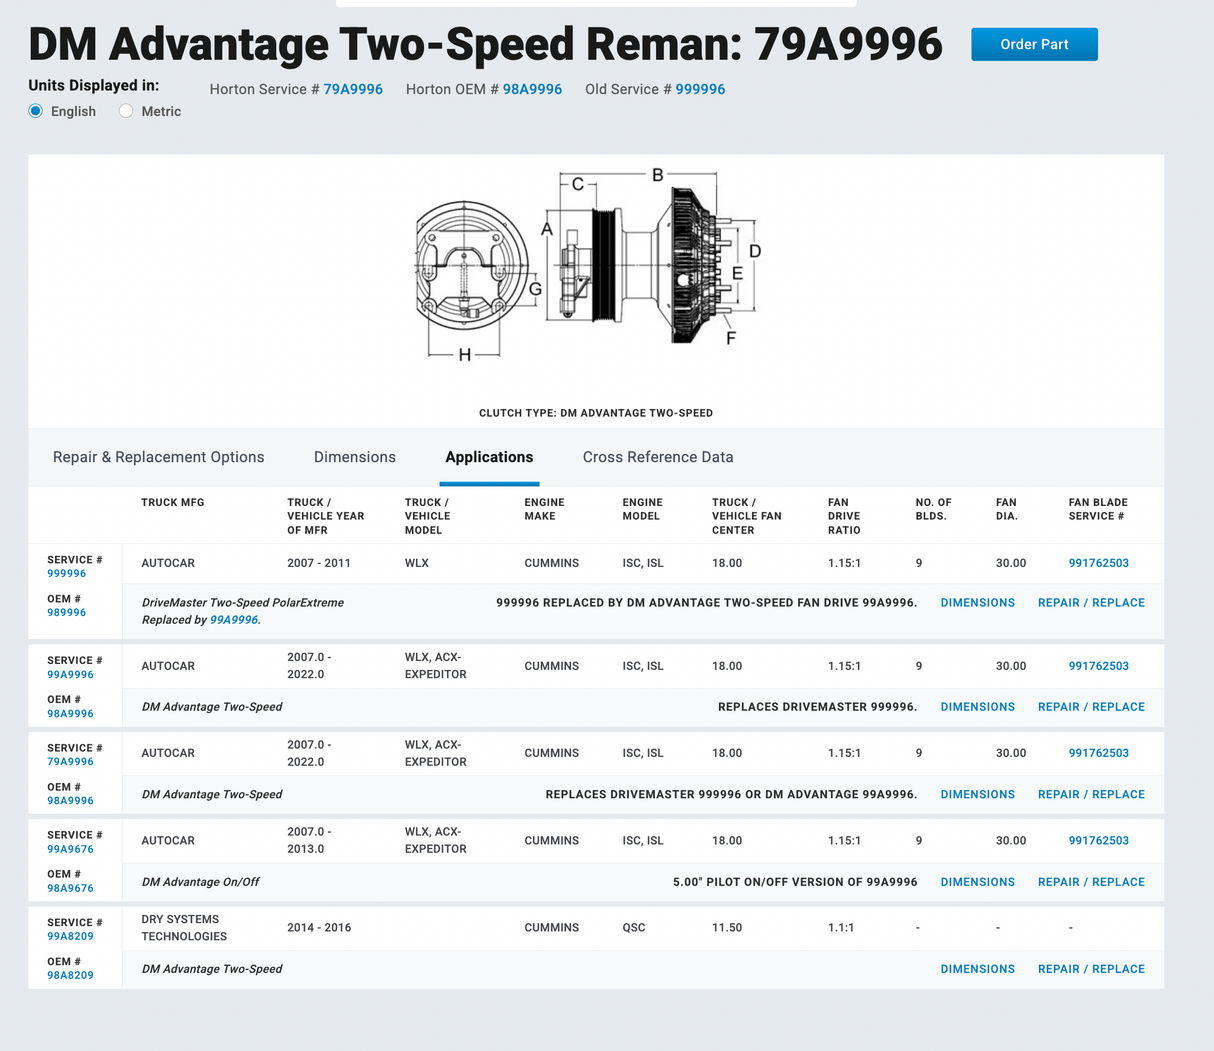
Task: Open OEM number 989996 link
Action: [67, 613]
